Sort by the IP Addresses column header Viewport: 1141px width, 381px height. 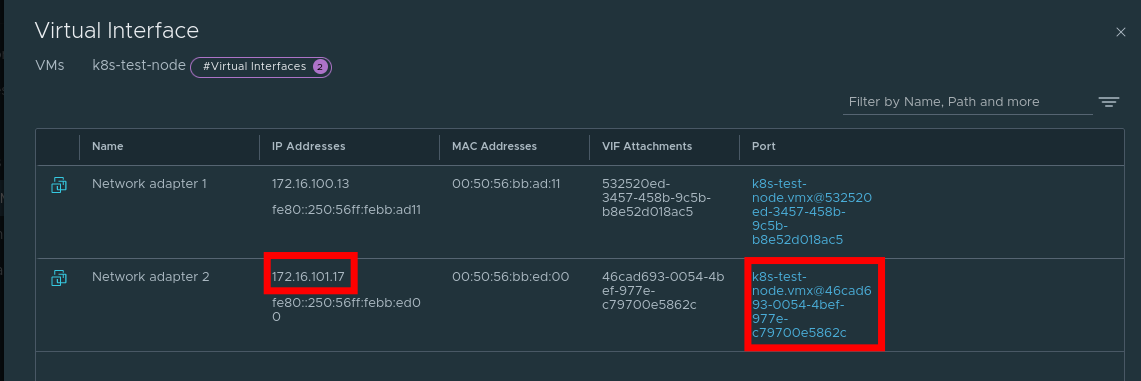click(309, 146)
